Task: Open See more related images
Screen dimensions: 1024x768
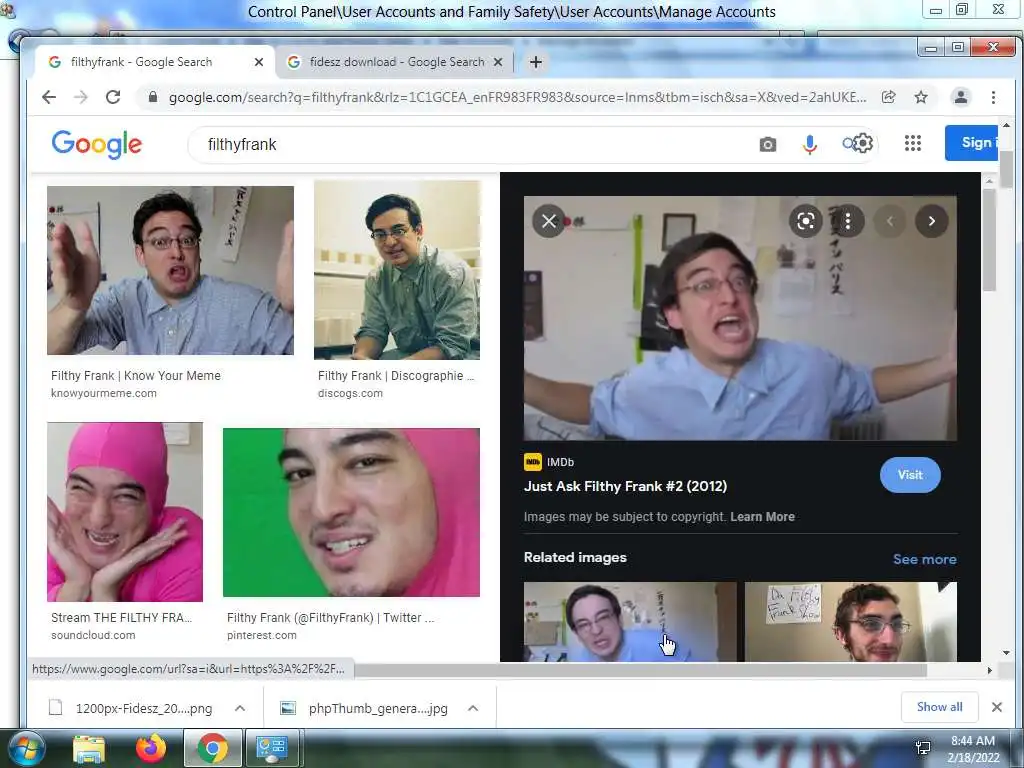Action: click(925, 560)
